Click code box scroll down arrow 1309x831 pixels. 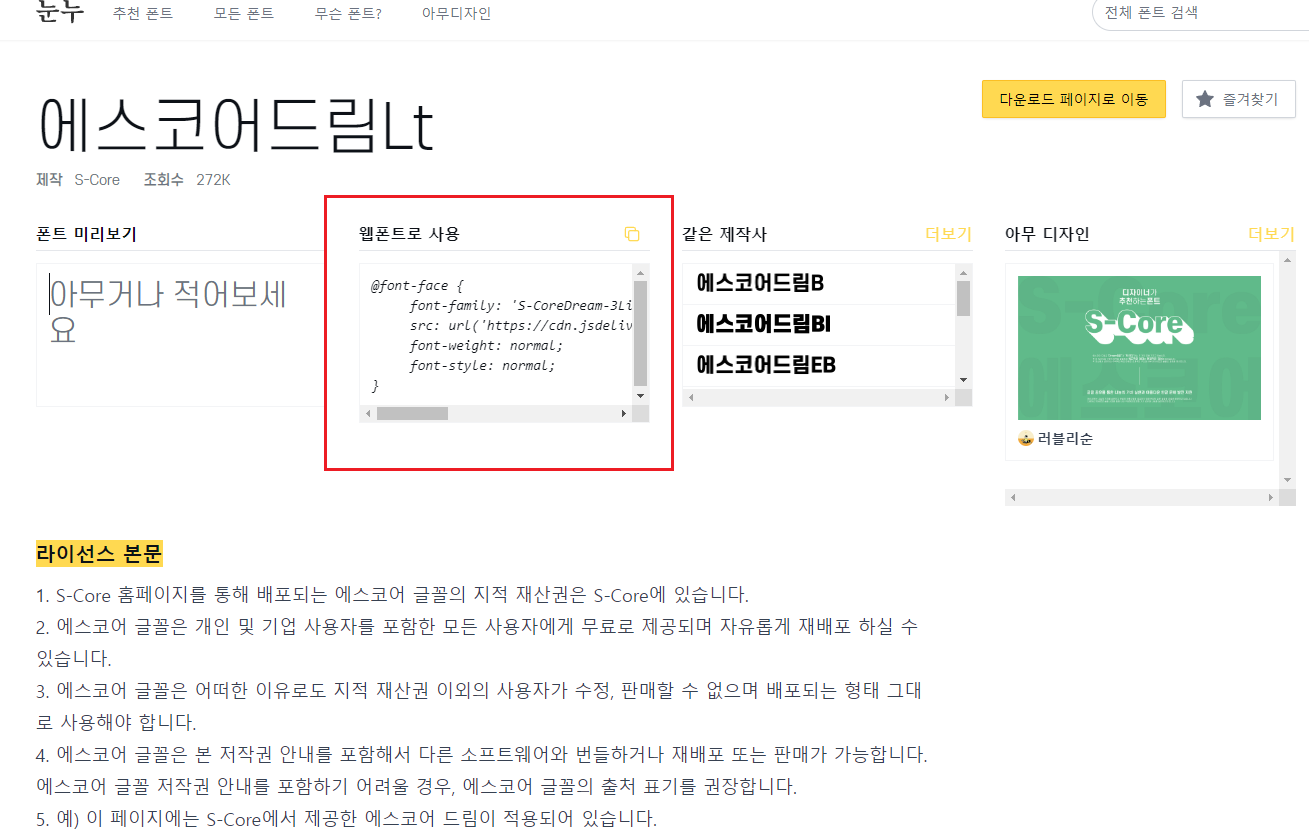[641, 396]
